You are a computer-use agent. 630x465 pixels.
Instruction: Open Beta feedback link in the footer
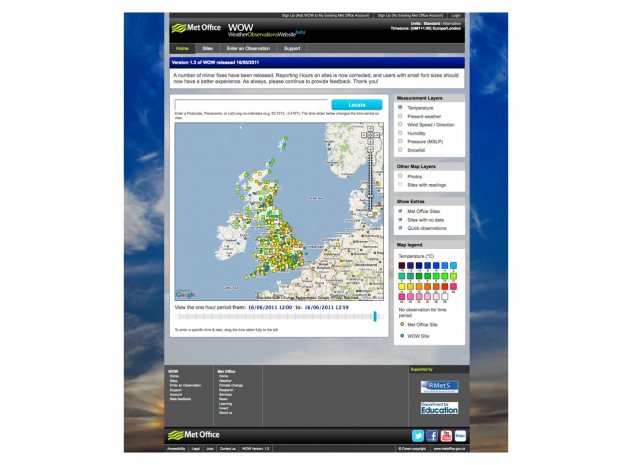(x=180, y=399)
